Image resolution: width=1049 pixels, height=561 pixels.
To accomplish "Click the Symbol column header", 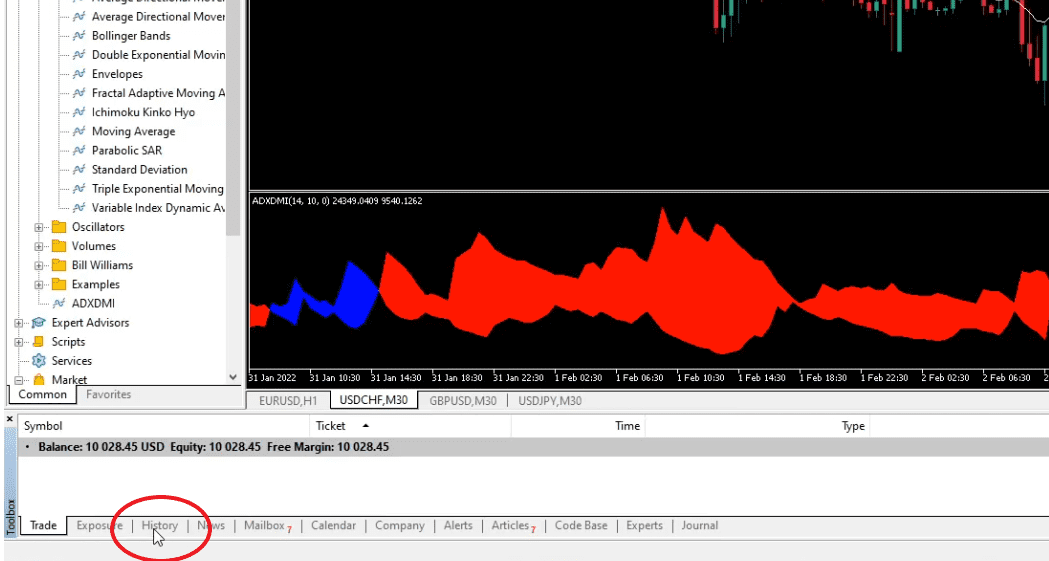I will point(43,426).
